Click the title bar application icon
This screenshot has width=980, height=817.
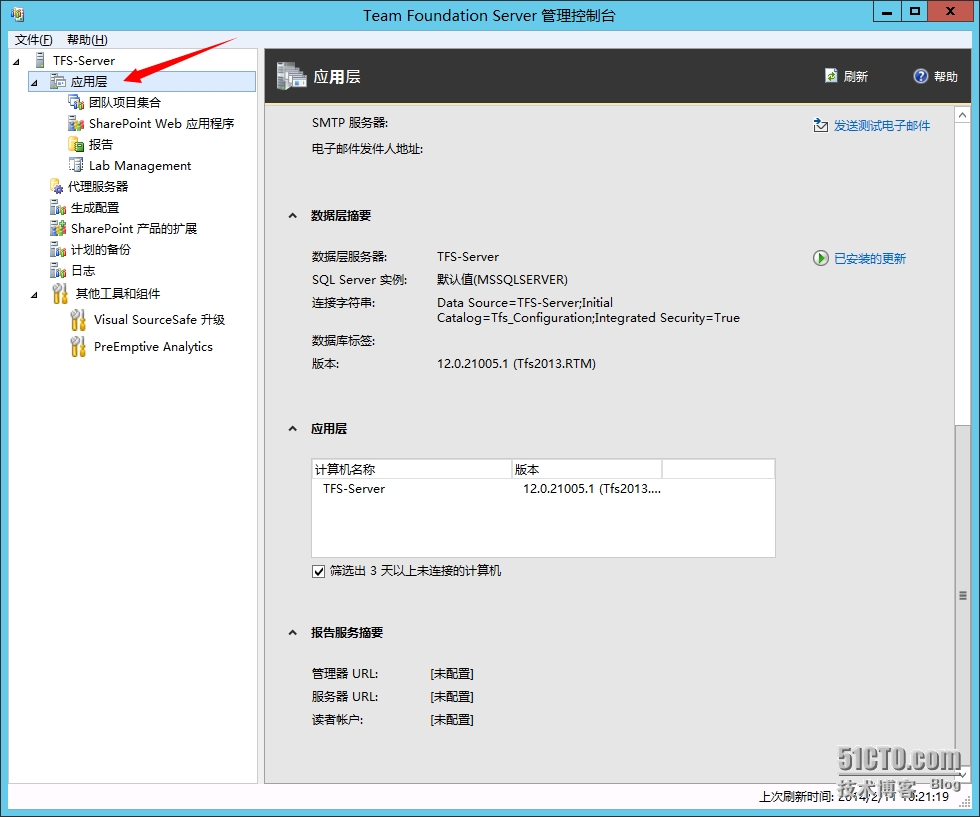point(18,13)
